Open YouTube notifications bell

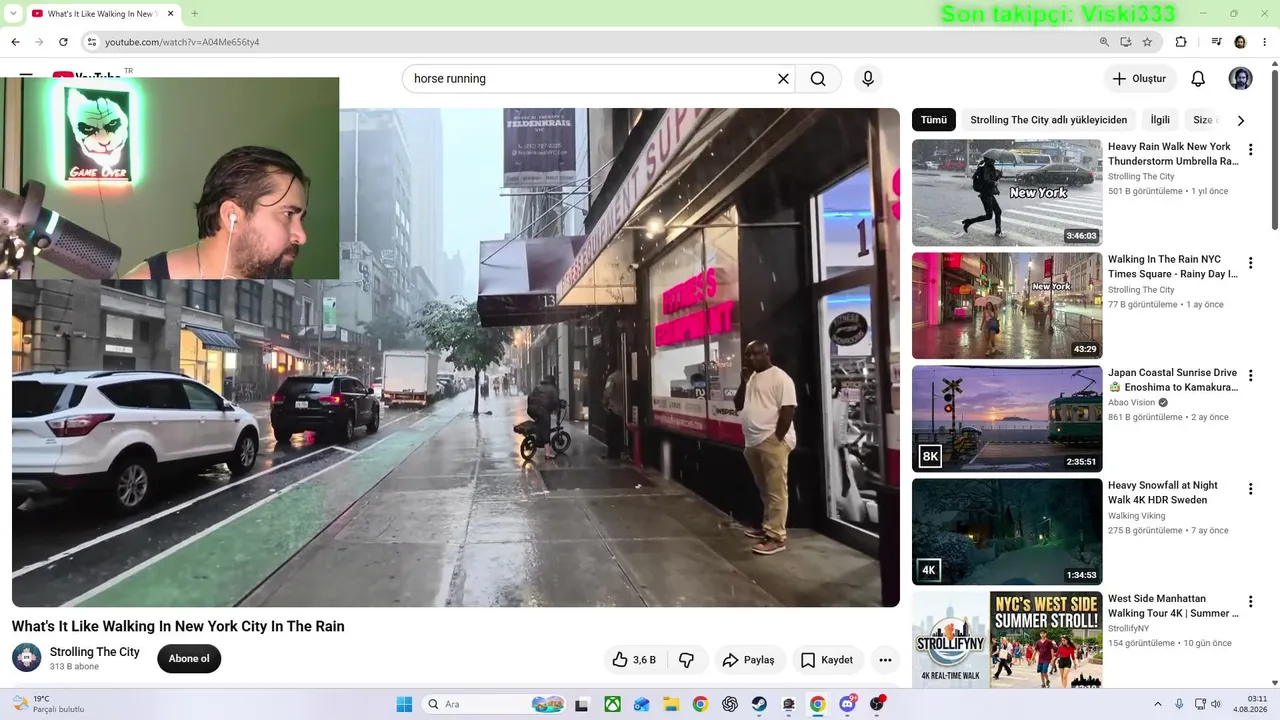1198,79
